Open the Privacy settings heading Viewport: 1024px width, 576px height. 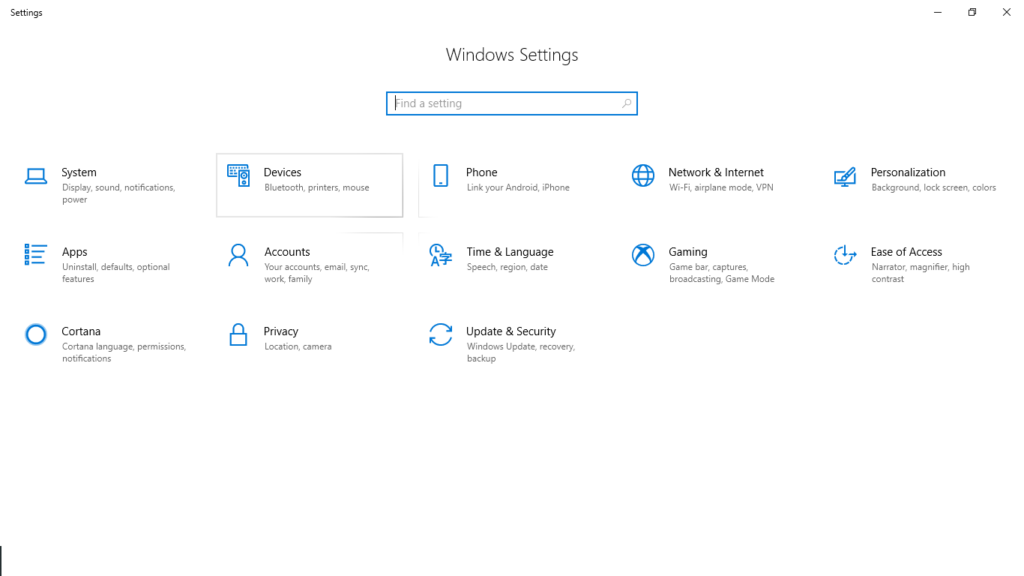pos(281,332)
